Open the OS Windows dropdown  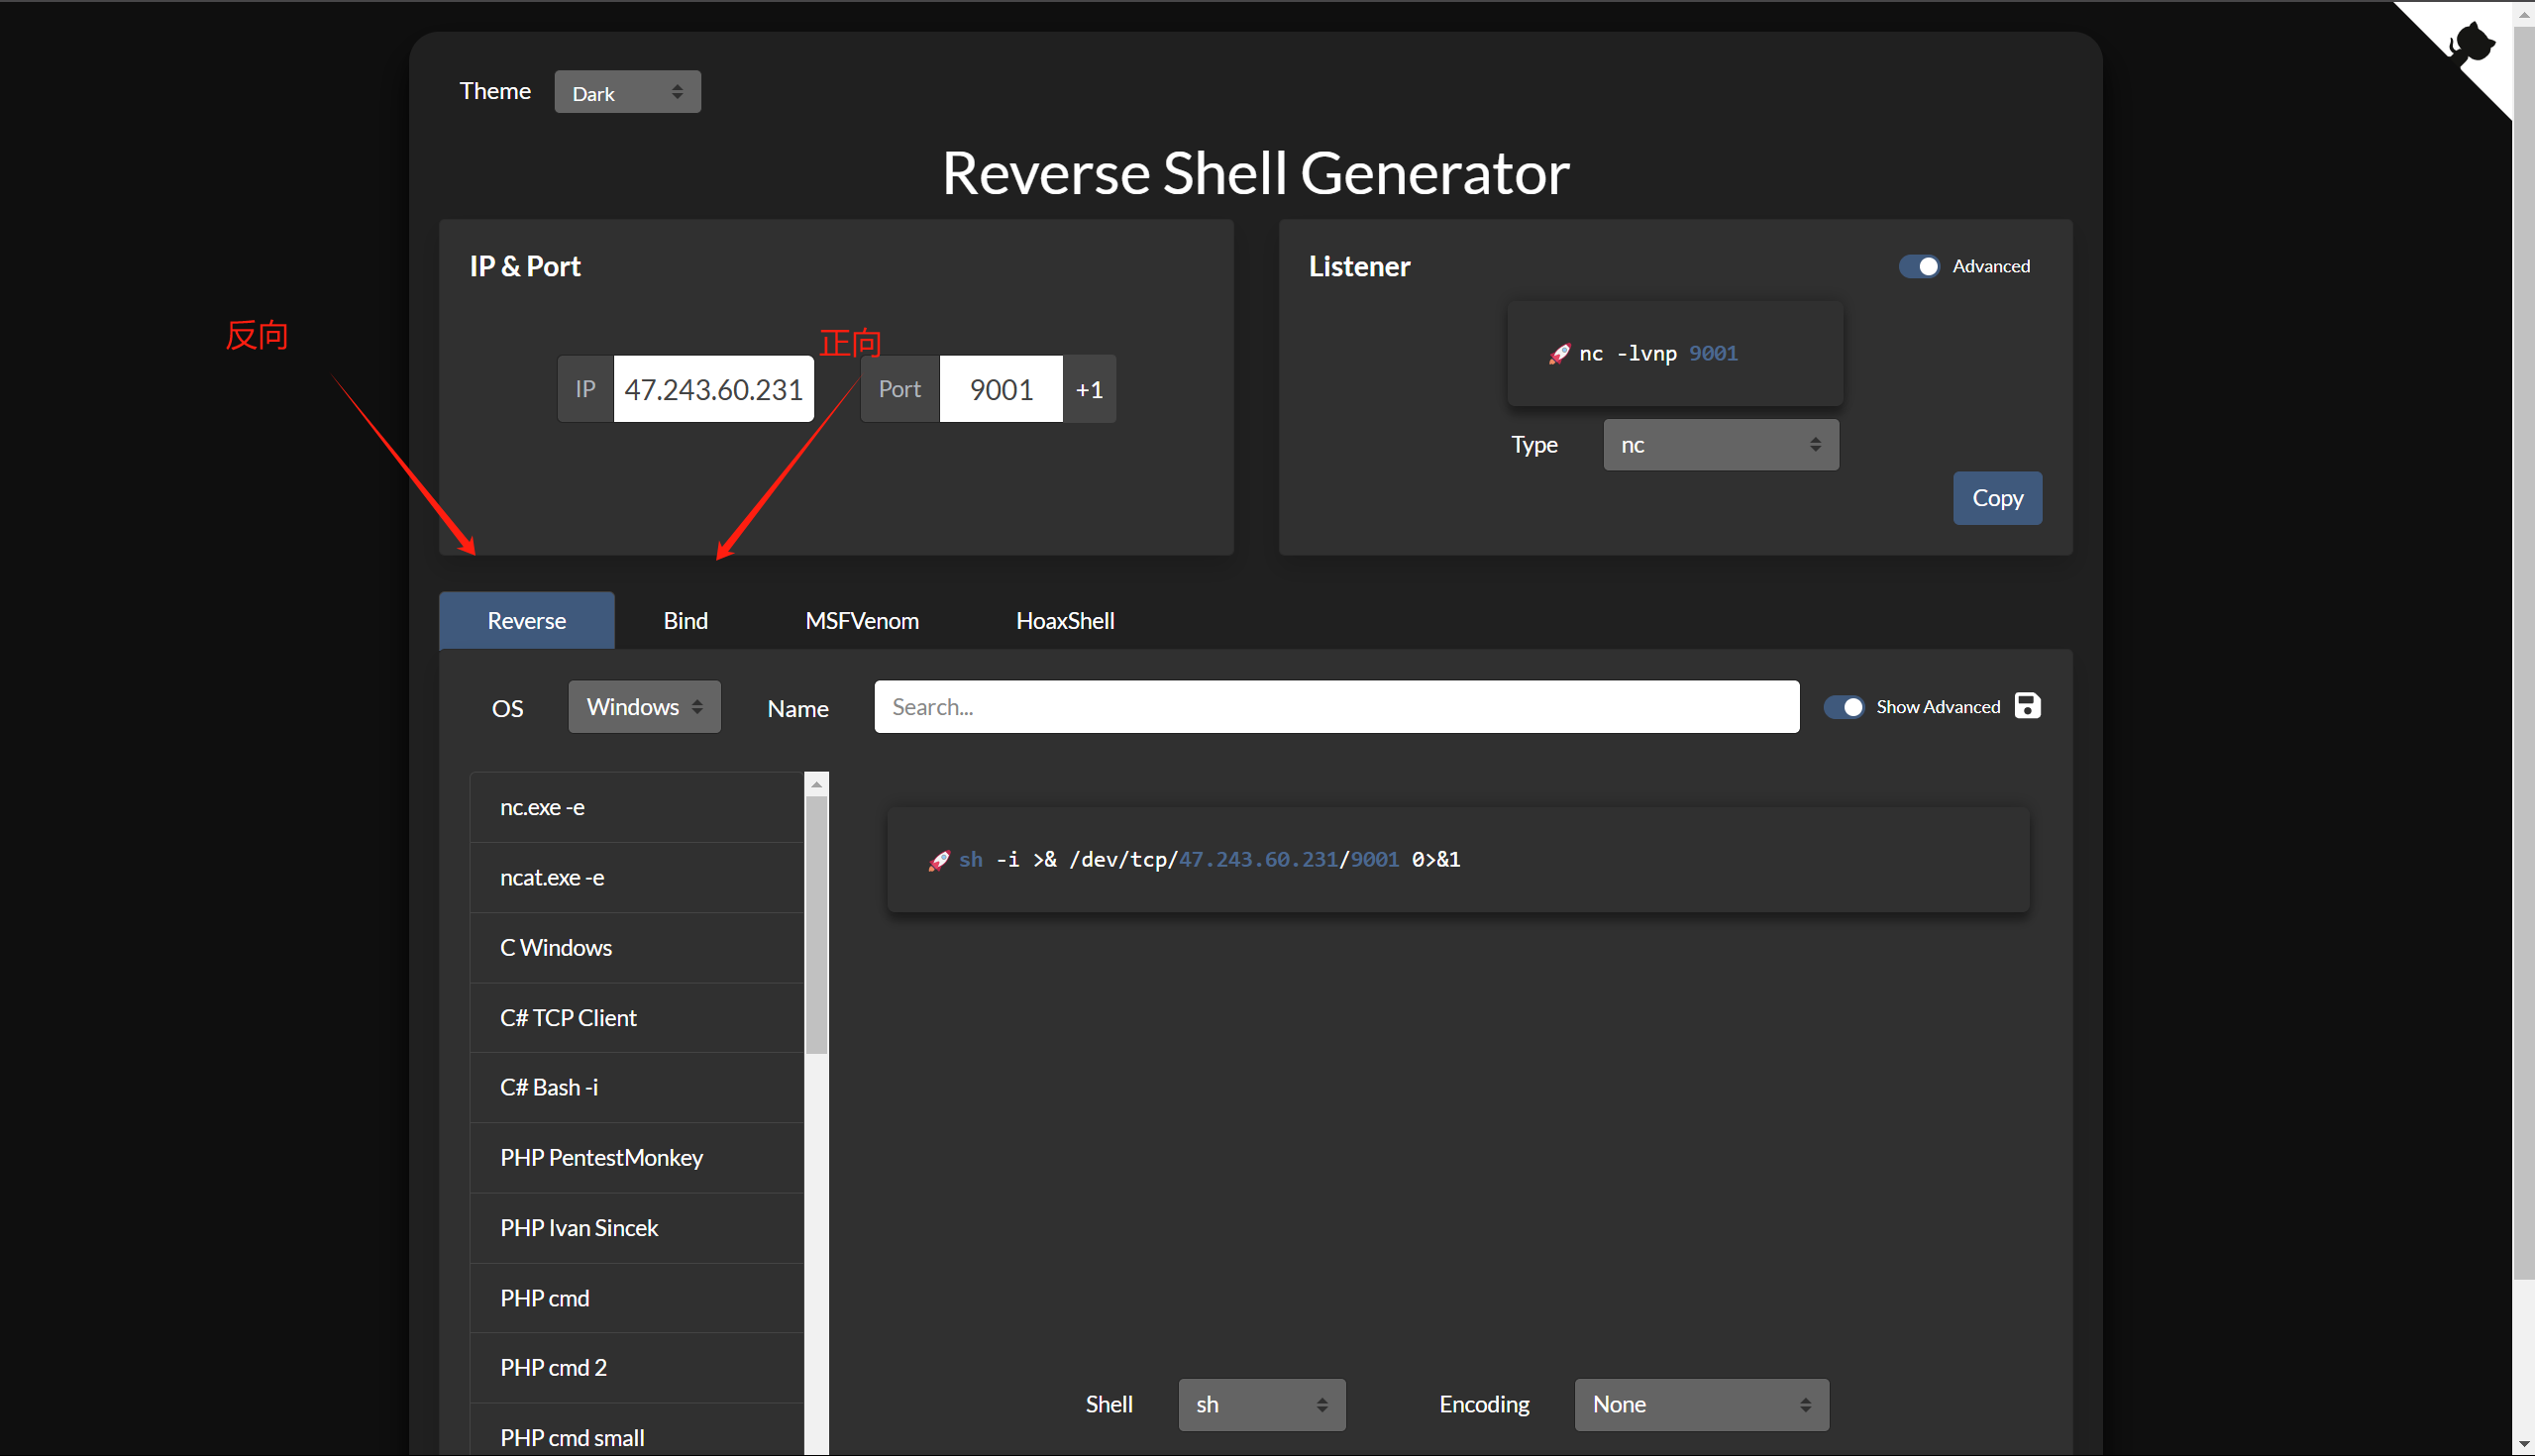(x=644, y=707)
